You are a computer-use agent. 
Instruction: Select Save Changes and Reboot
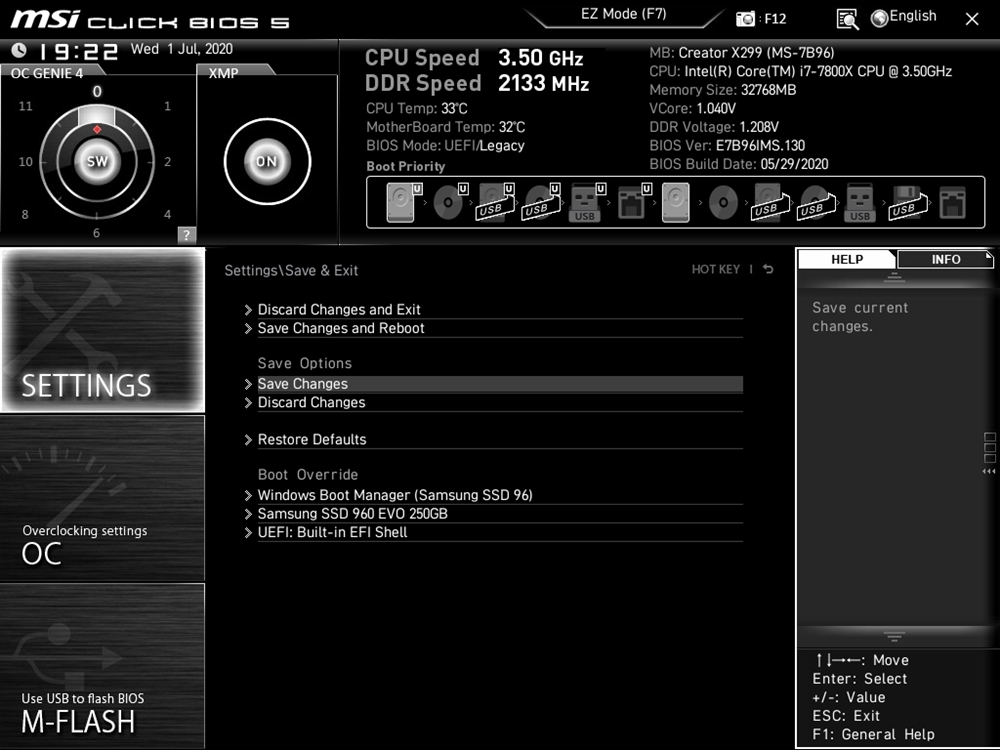tap(341, 328)
